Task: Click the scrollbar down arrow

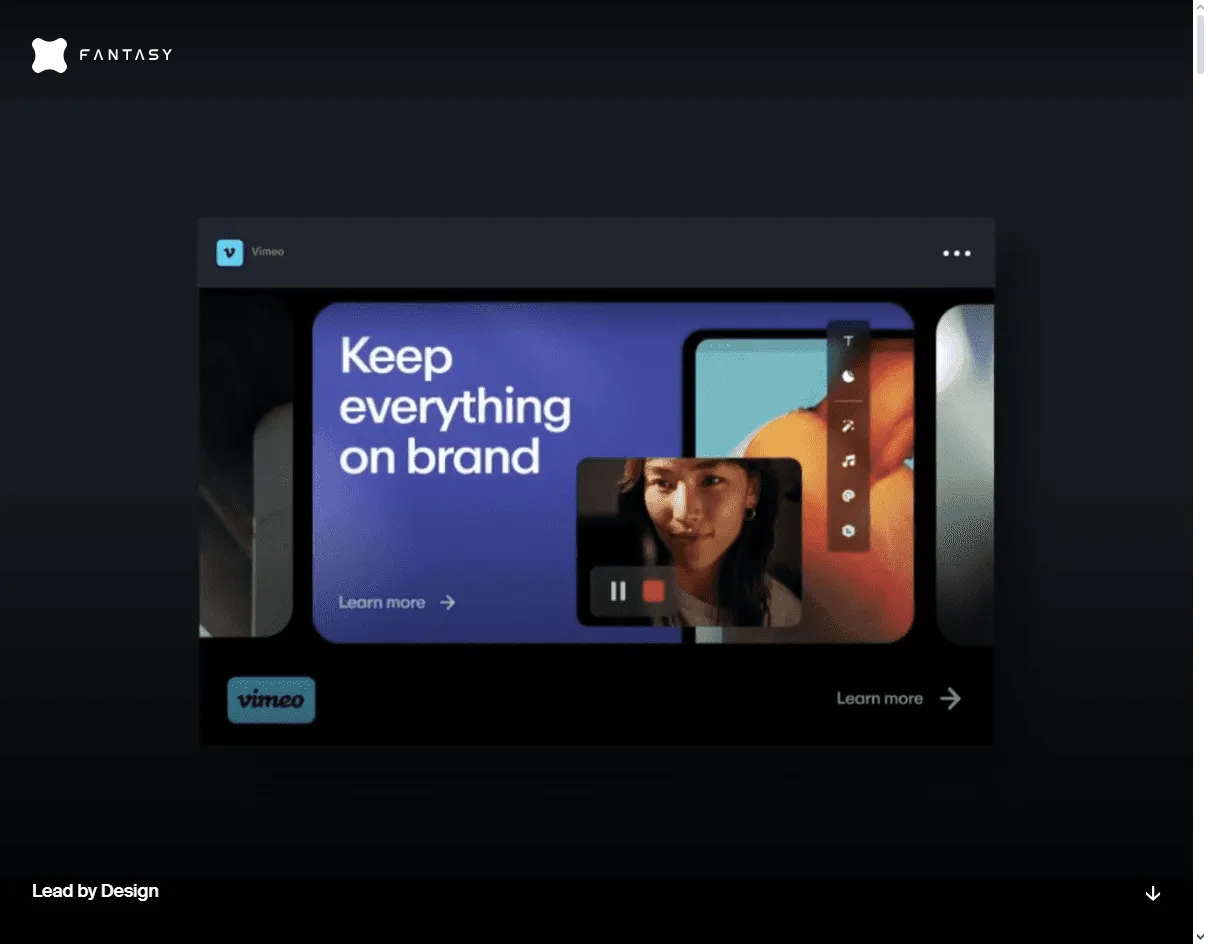Action: (x=1201, y=937)
